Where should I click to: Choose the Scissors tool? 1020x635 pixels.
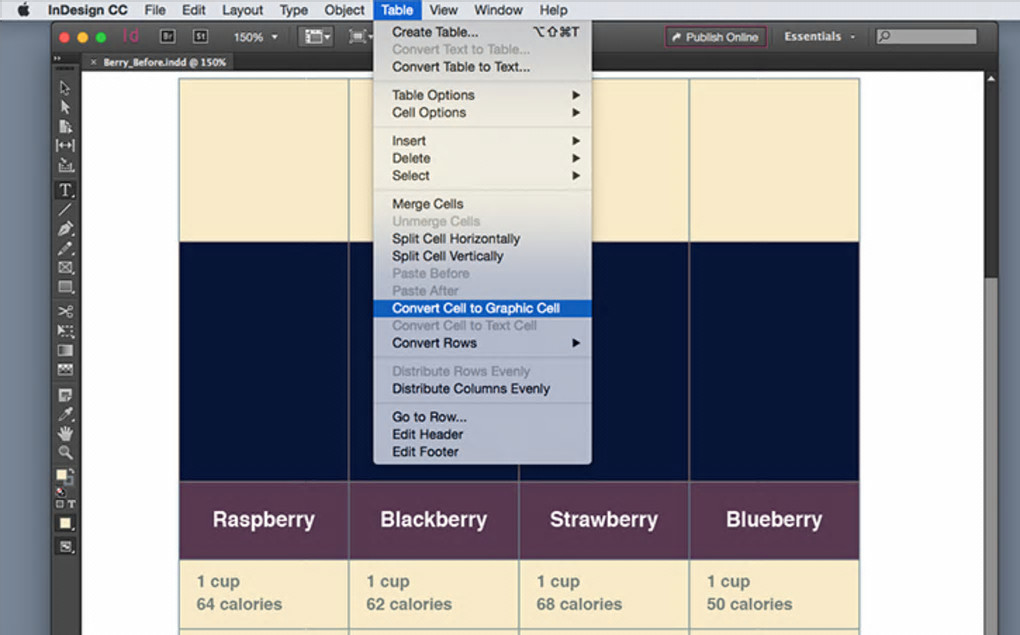click(65, 311)
